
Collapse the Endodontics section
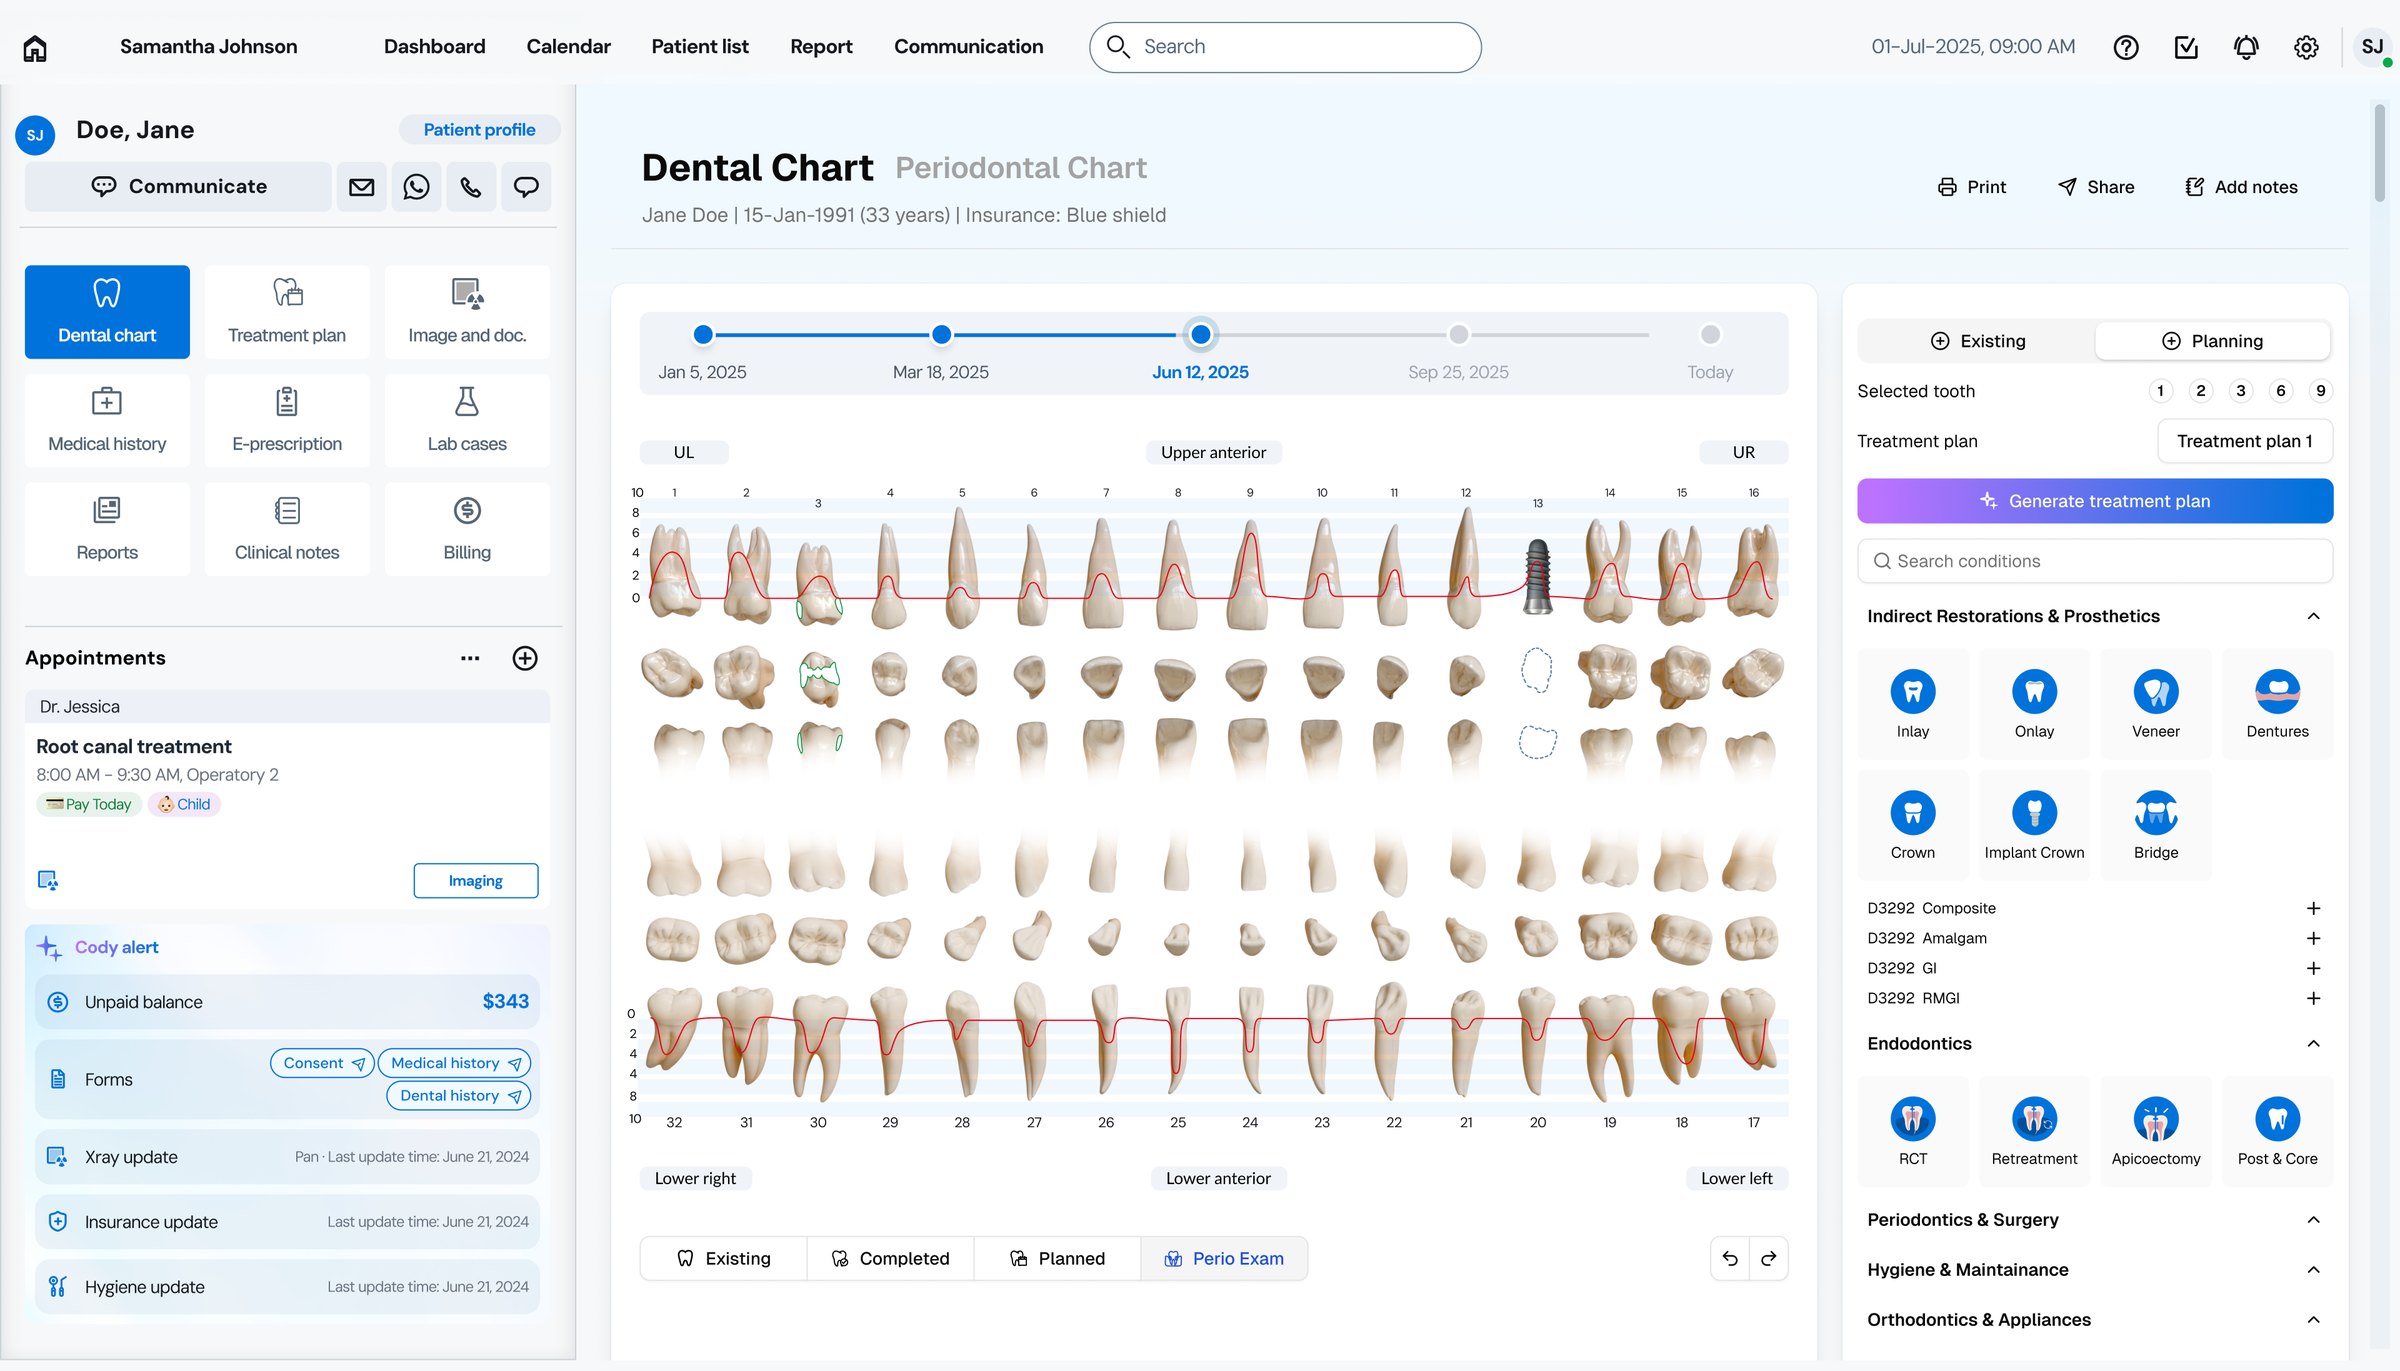point(2313,1044)
